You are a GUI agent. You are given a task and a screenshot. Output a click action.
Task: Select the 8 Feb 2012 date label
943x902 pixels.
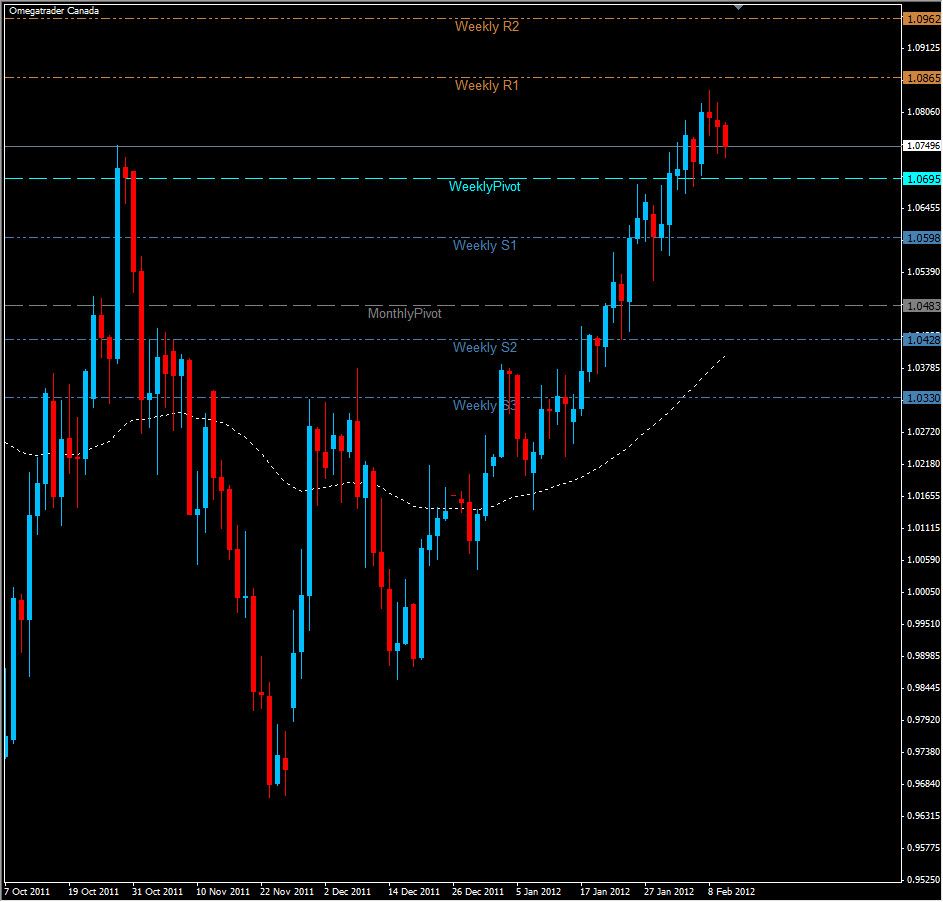tap(730, 889)
